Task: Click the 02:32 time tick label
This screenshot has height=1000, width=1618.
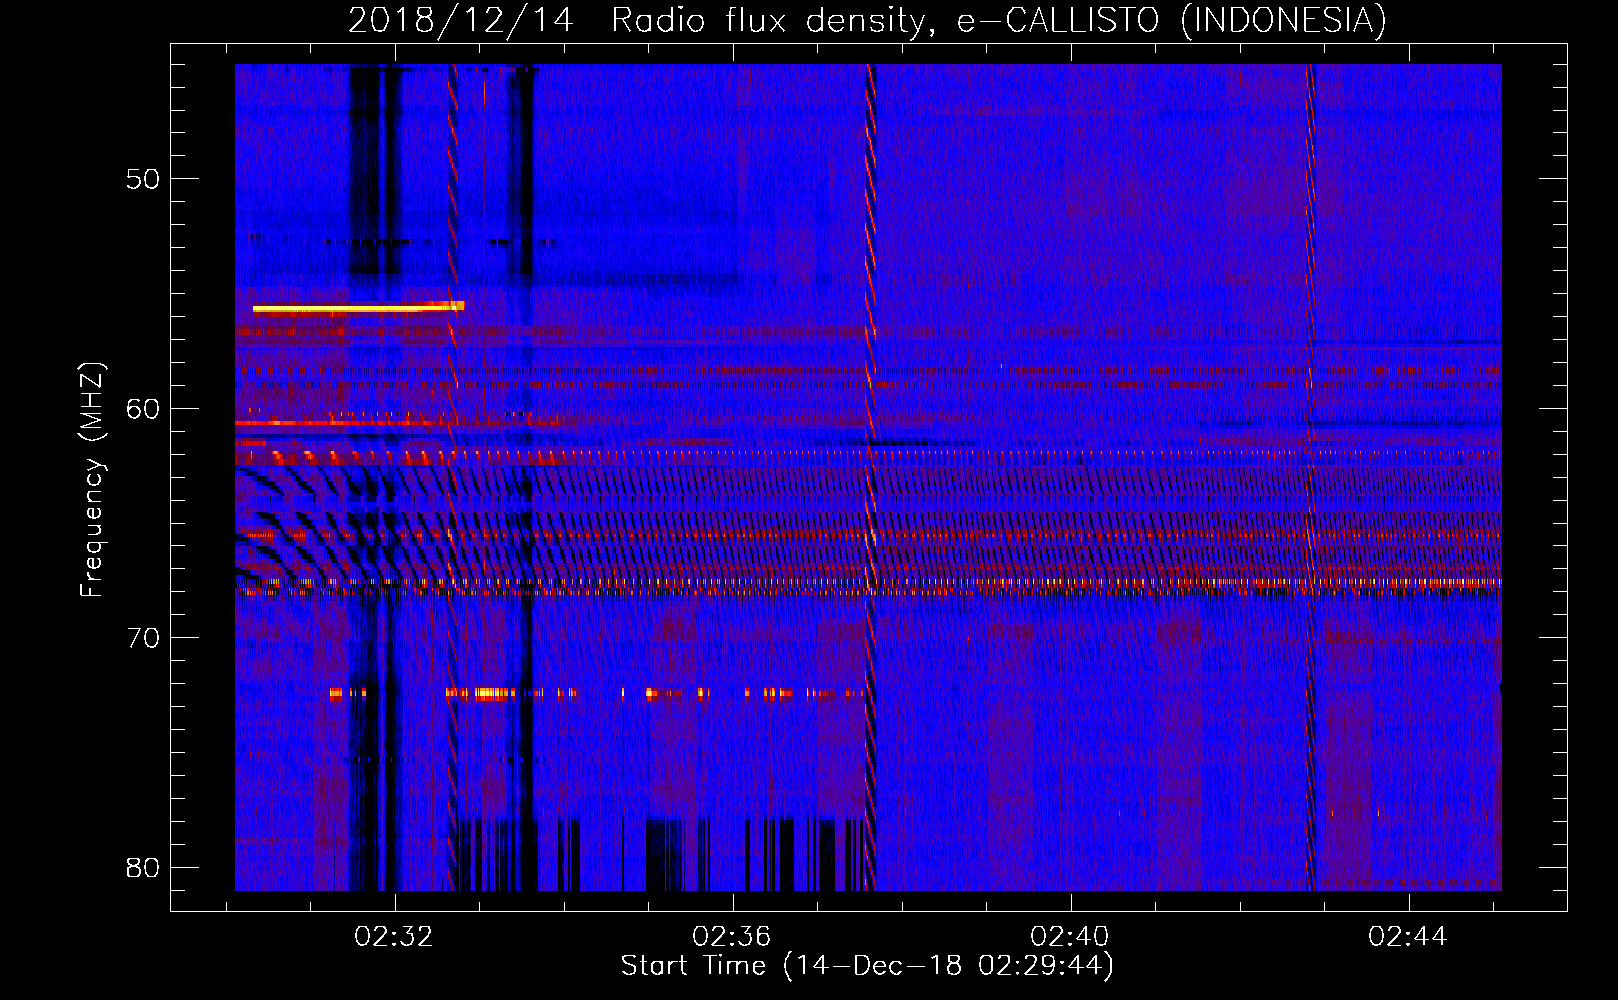Action: (x=394, y=936)
